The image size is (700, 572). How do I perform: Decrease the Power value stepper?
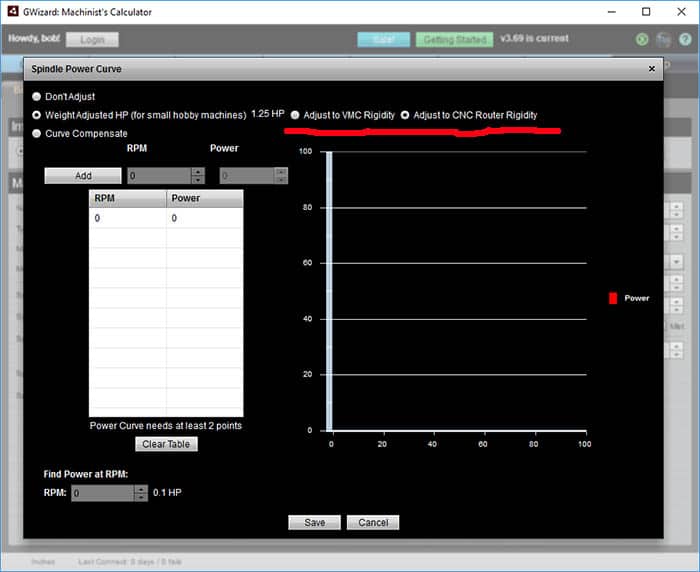(281, 180)
